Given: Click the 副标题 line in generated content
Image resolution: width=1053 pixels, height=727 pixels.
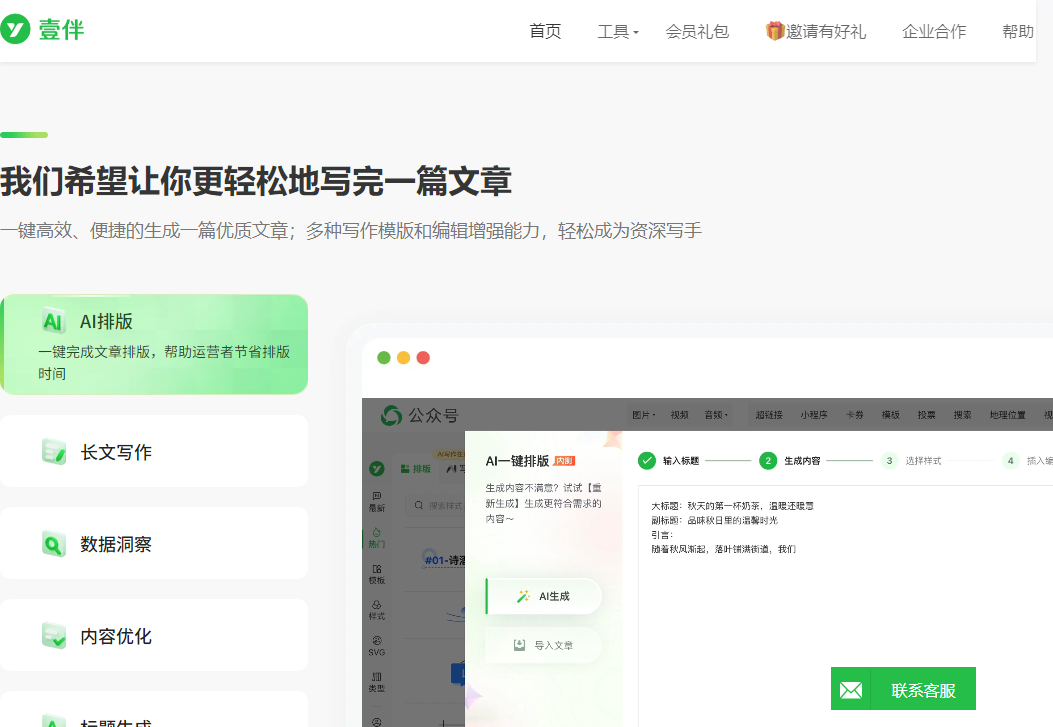Looking at the screenshot, I should pos(715,520).
